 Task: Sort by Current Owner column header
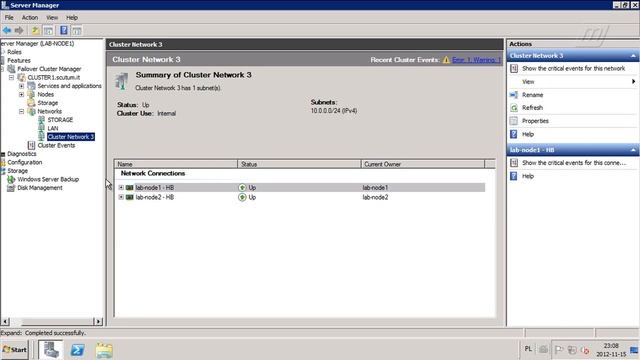click(x=423, y=164)
